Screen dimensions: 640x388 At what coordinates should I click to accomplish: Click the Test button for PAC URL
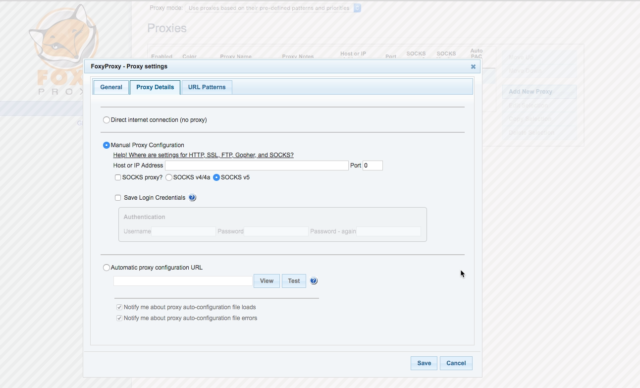click(x=294, y=281)
